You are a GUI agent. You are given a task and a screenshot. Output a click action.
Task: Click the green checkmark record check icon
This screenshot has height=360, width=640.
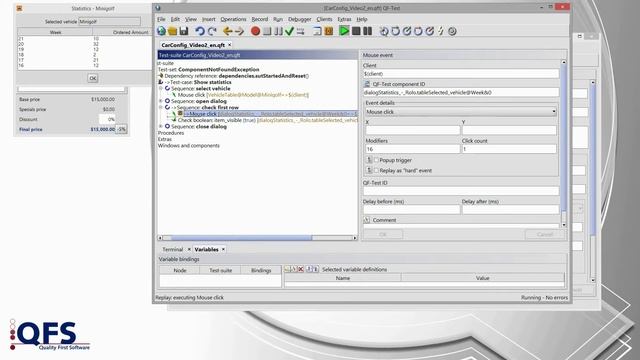click(x=289, y=31)
